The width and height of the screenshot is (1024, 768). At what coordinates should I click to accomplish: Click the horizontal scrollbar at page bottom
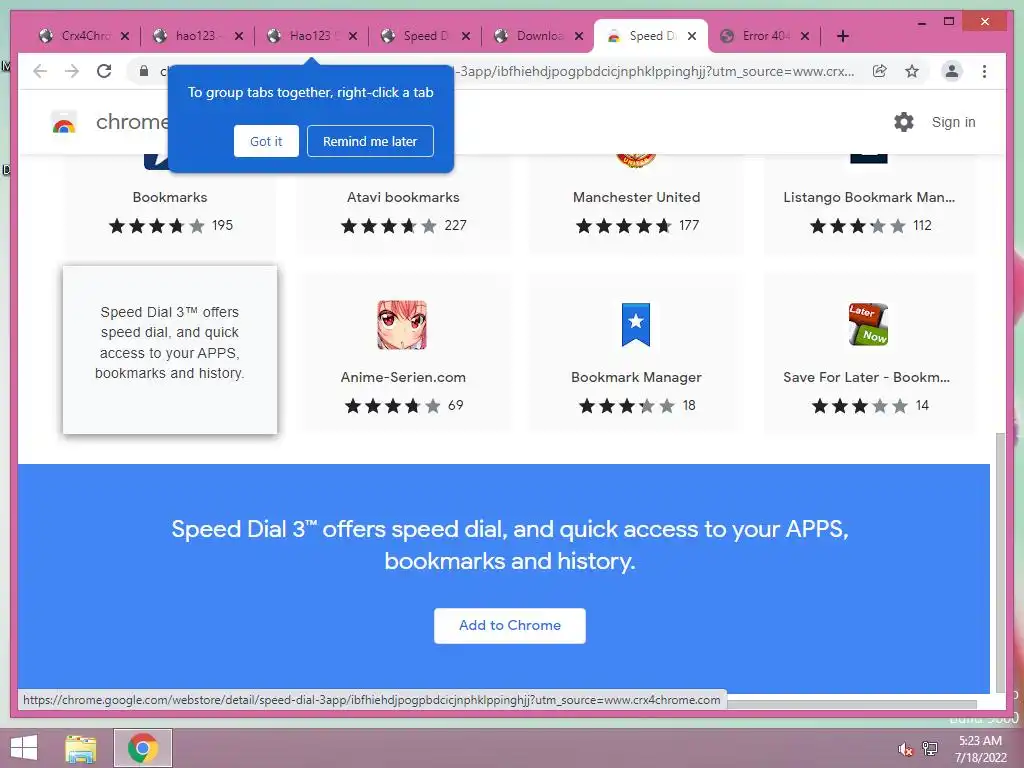pos(852,704)
